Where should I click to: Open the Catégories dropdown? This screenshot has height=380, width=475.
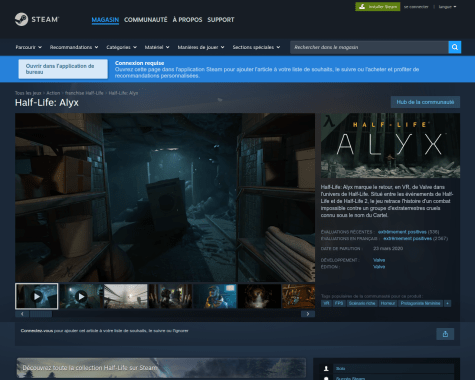122,47
